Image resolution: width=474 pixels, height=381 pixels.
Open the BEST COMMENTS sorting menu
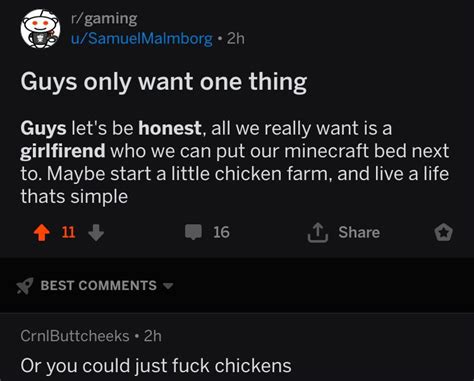click(x=99, y=286)
